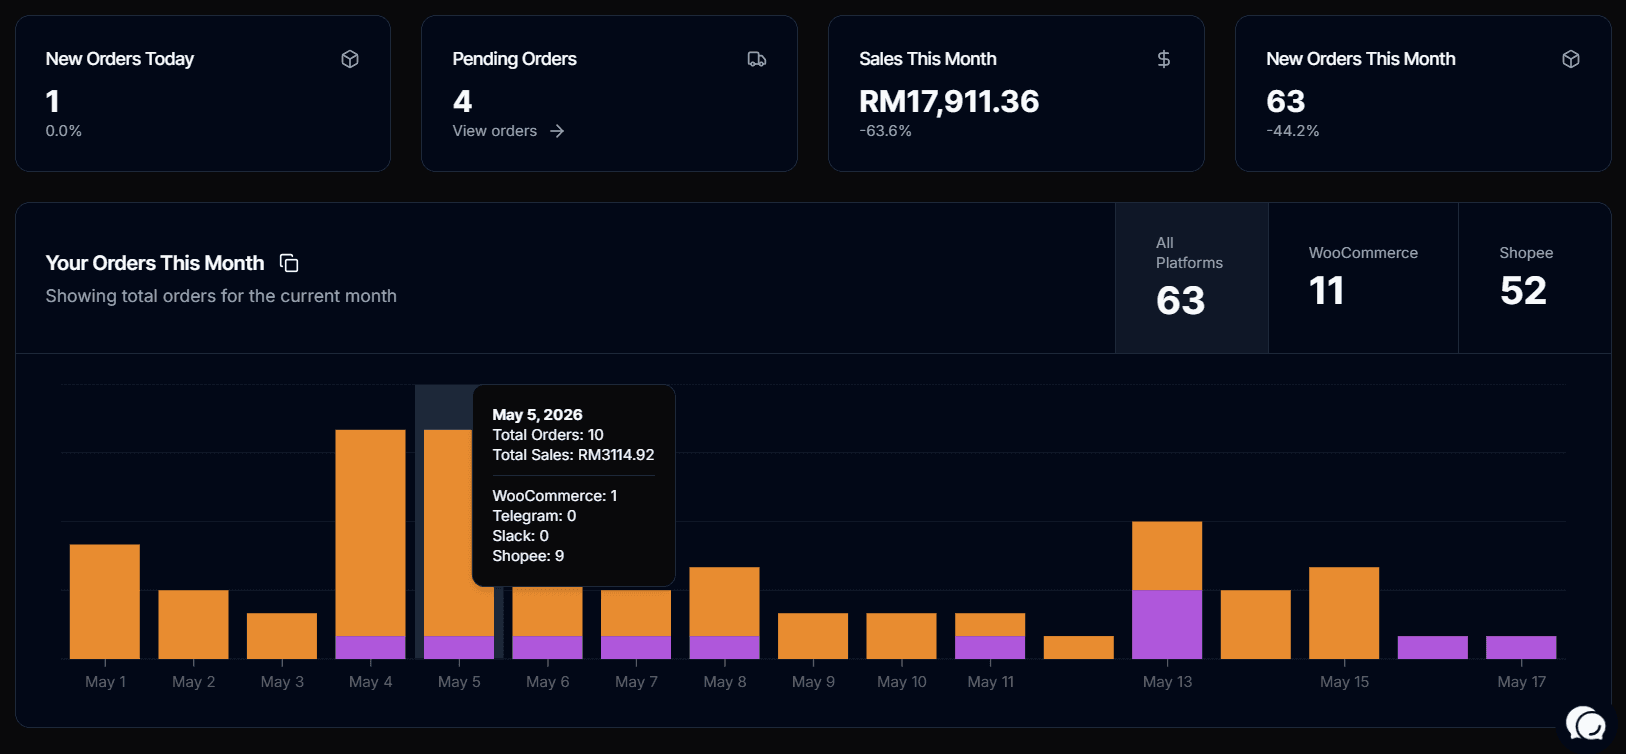The width and height of the screenshot is (1626, 754).
Task: Click the dollar sign icon in Sales This Month
Action: click(1164, 59)
